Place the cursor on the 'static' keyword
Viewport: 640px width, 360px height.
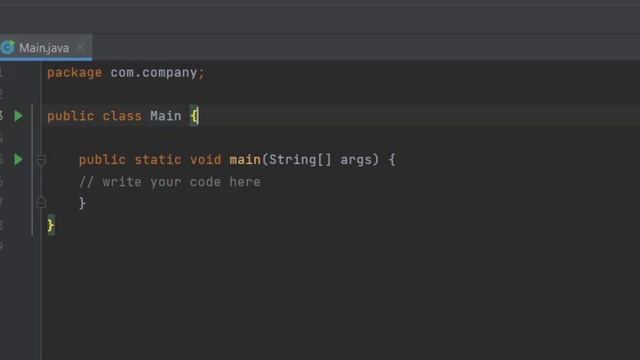point(158,160)
